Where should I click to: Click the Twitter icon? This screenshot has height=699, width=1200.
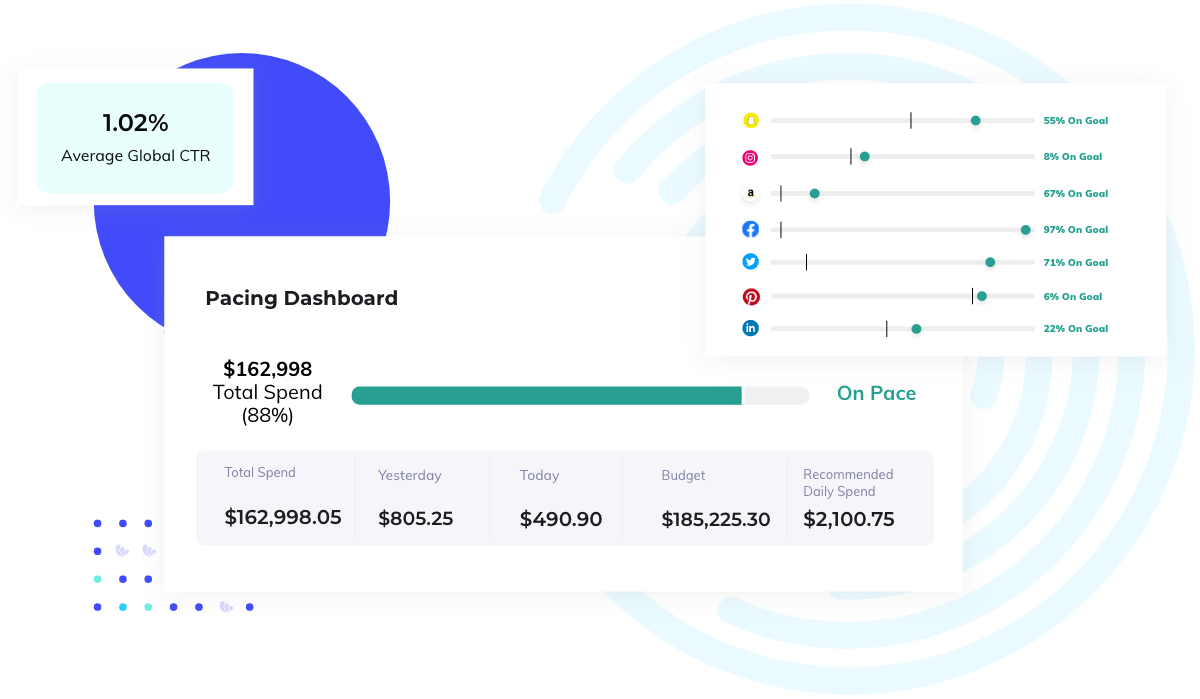pyautogui.click(x=751, y=262)
